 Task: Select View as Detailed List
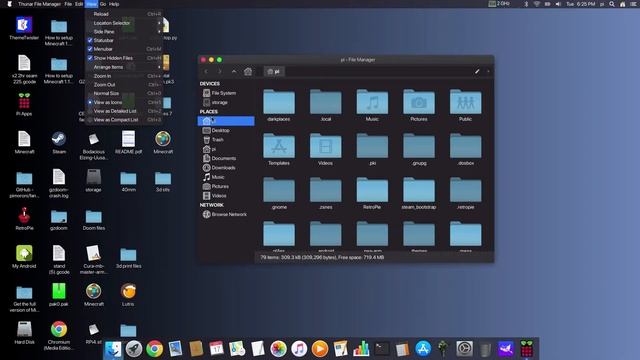click(124, 111)
